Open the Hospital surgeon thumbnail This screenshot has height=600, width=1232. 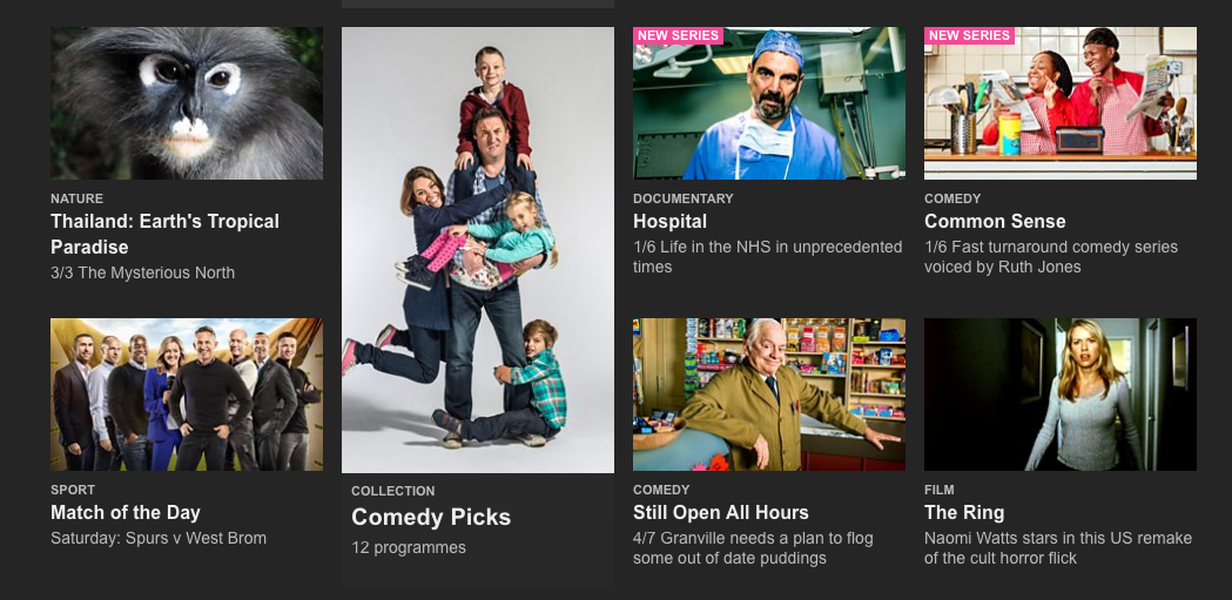point(769,103)
